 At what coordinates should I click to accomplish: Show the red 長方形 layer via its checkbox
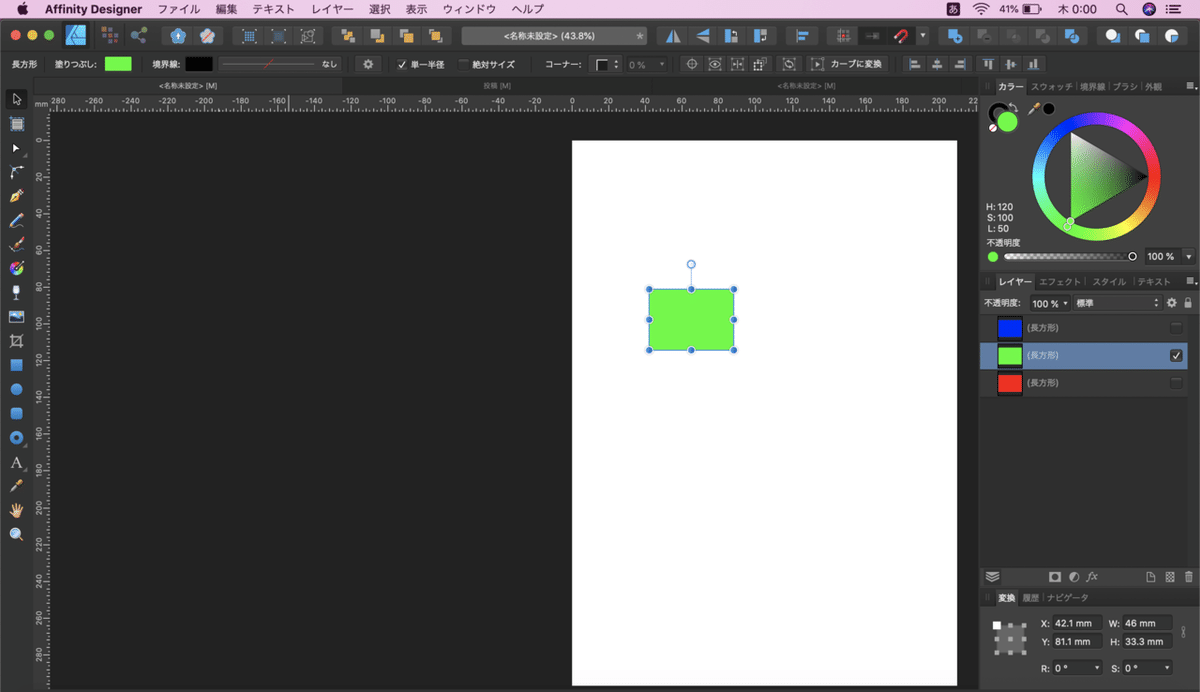(x=1176, y=383)
